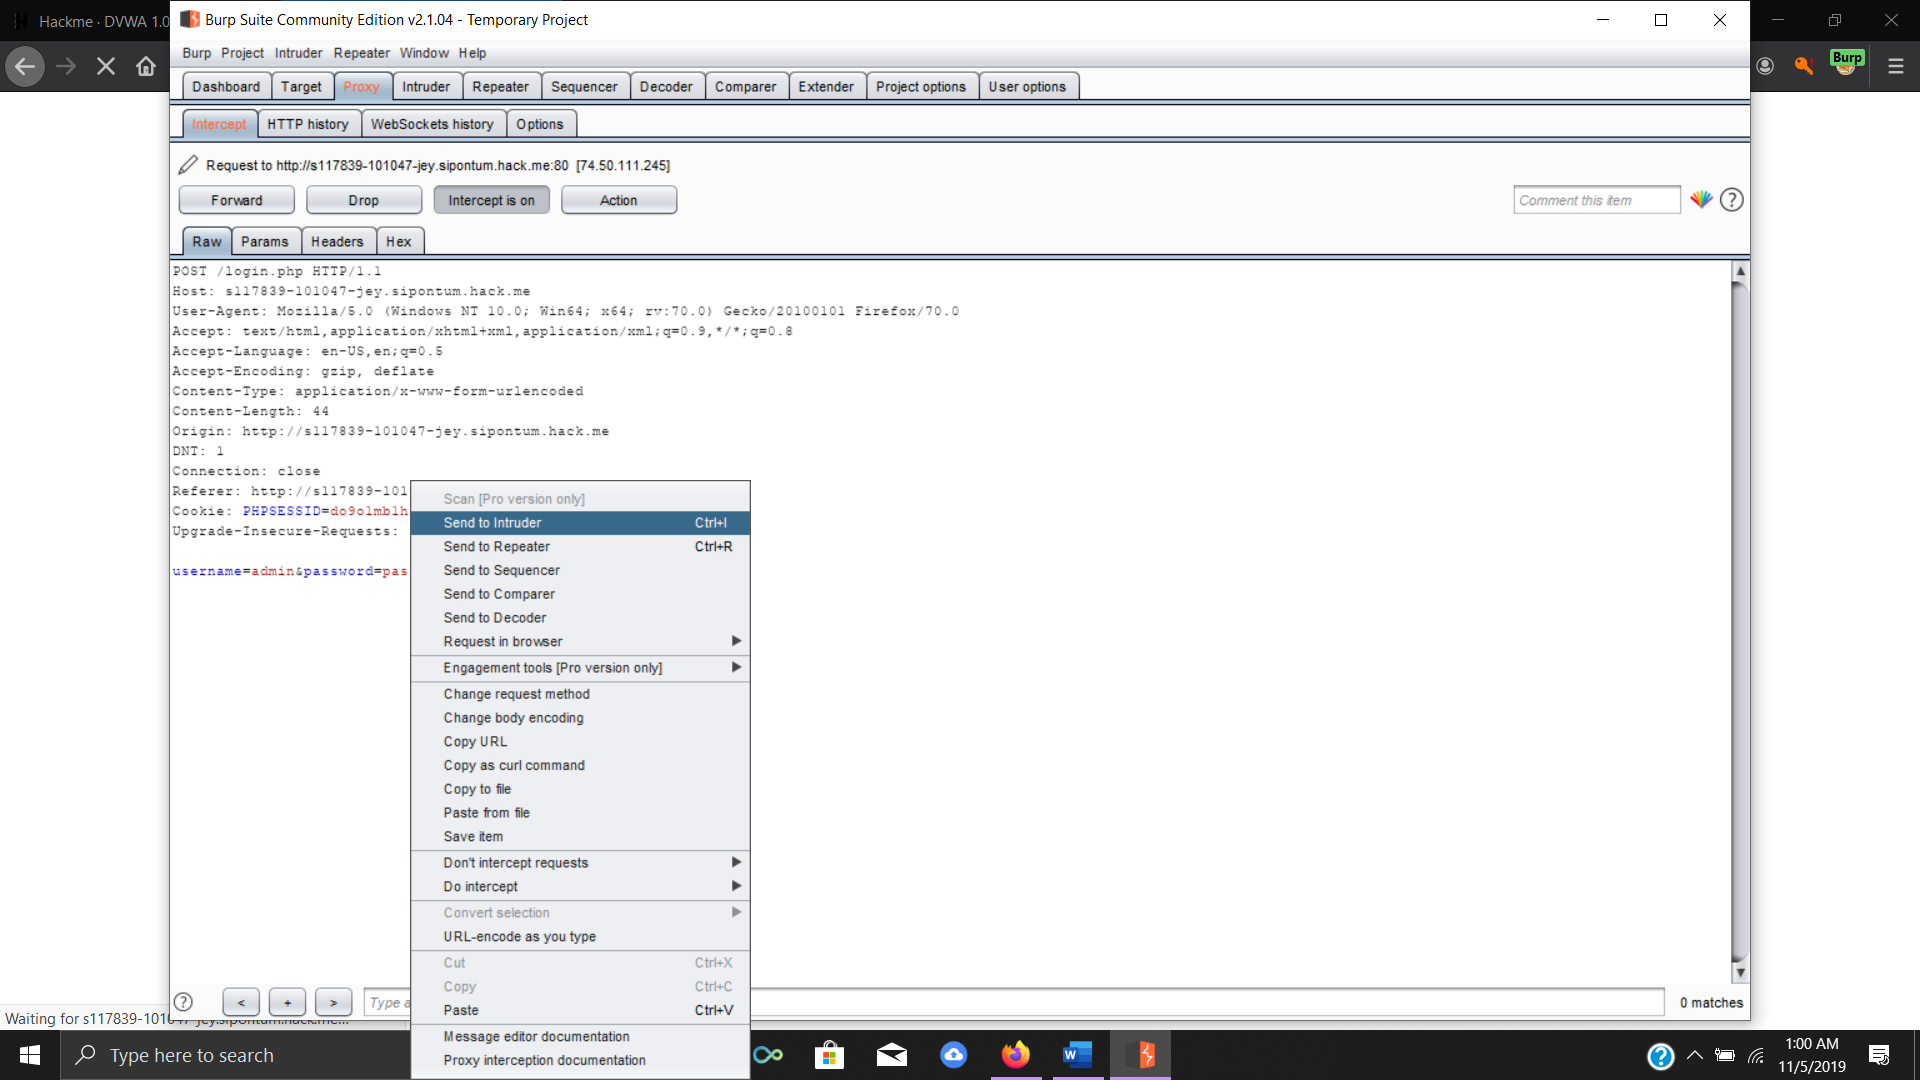The image size is (1920, 1080).
Task: Open Firefox from the taskbar
Action: pos(1015,1055)
